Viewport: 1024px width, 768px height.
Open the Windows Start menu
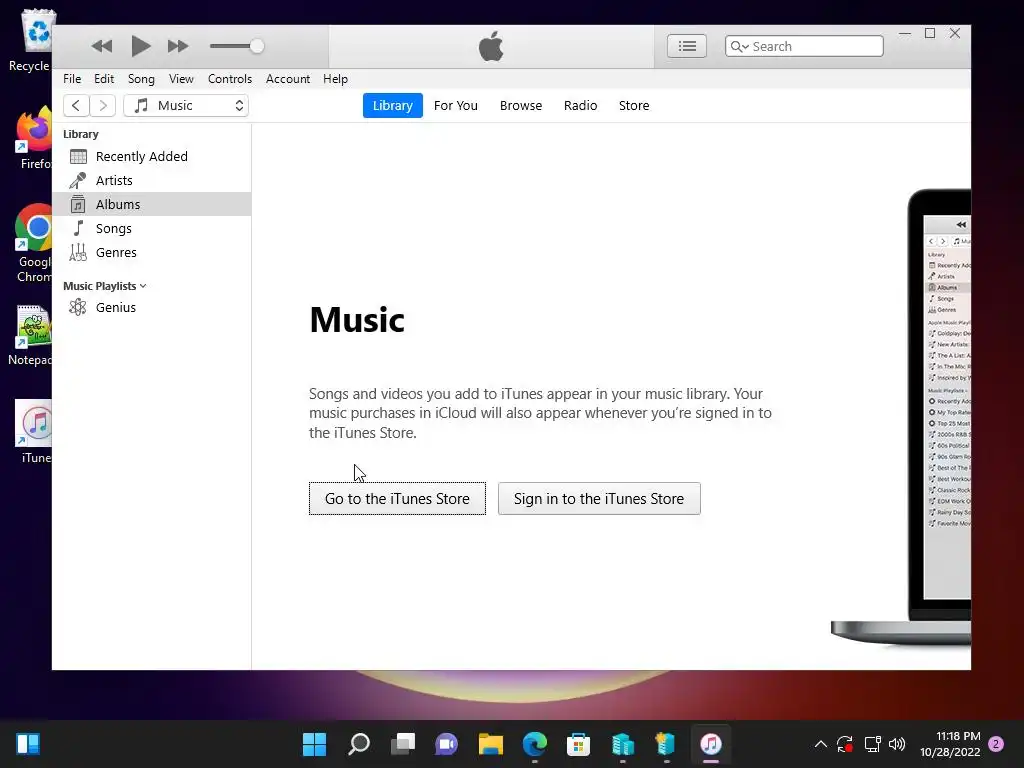point(314,744)
